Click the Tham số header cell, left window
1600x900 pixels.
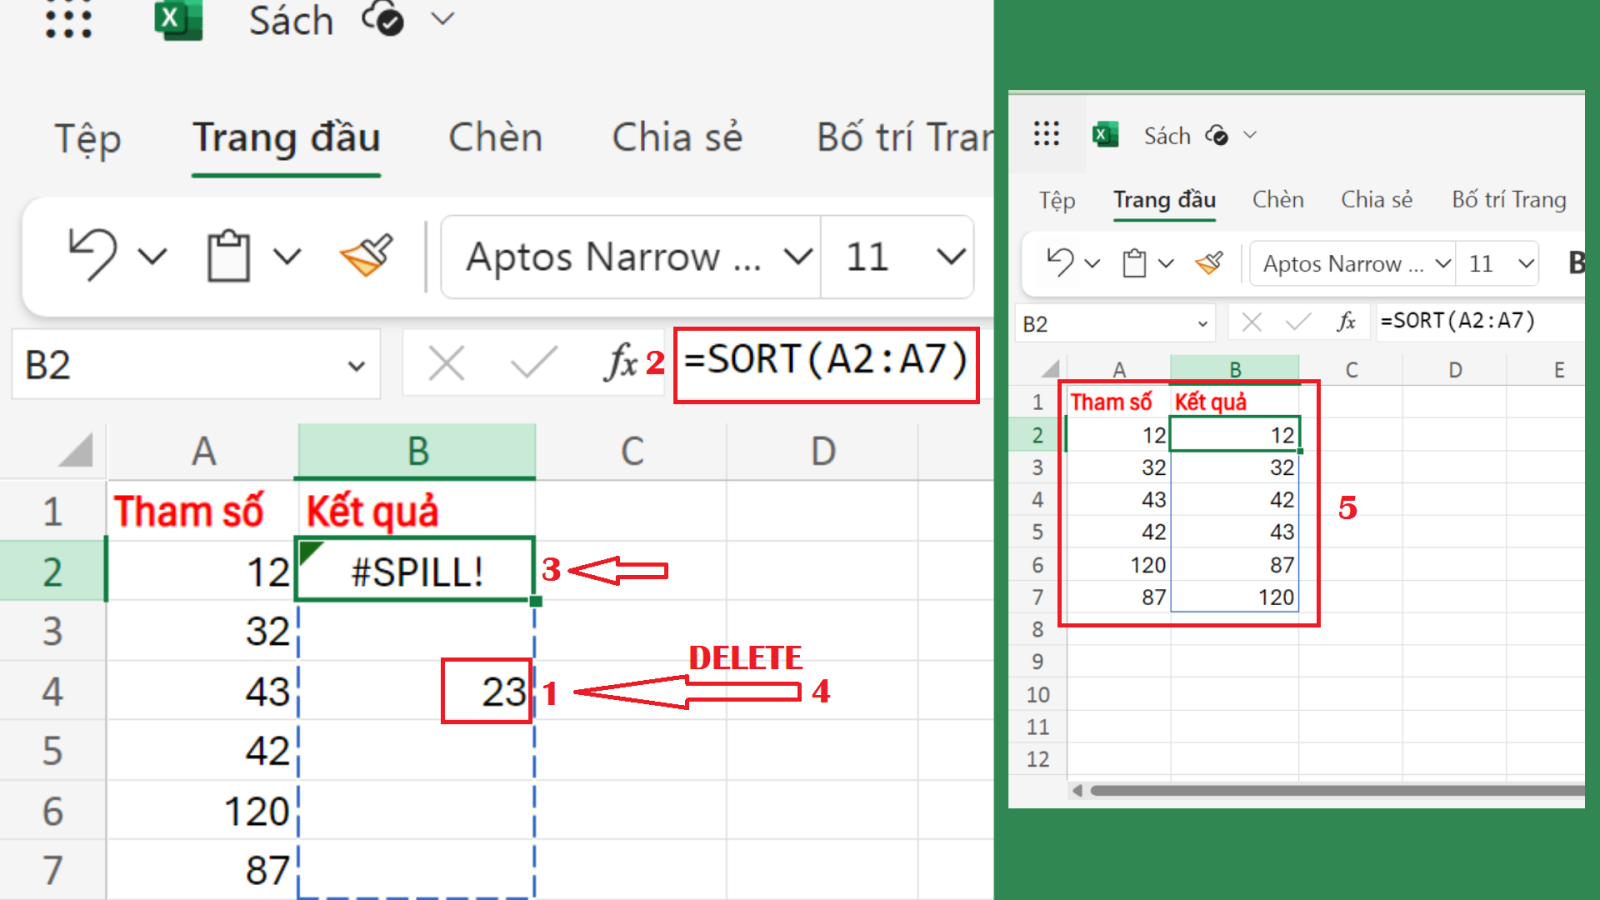tap(202, 511)
